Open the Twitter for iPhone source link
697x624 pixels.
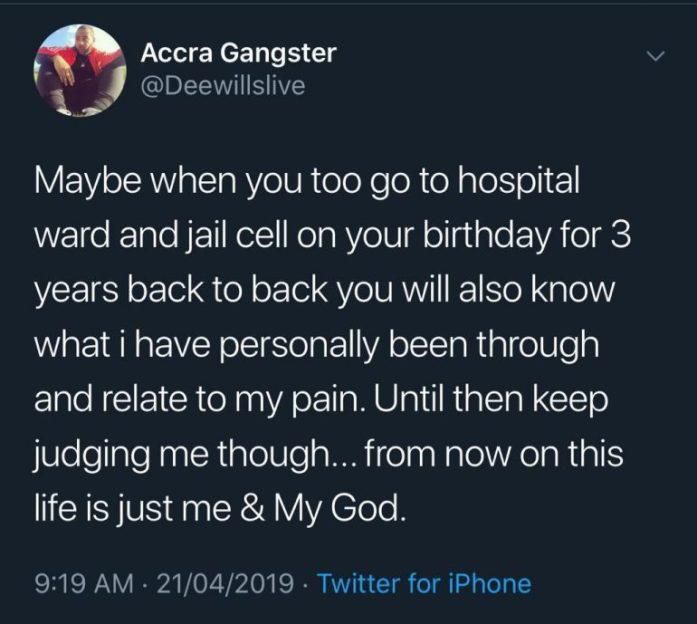tap(424, 583)
